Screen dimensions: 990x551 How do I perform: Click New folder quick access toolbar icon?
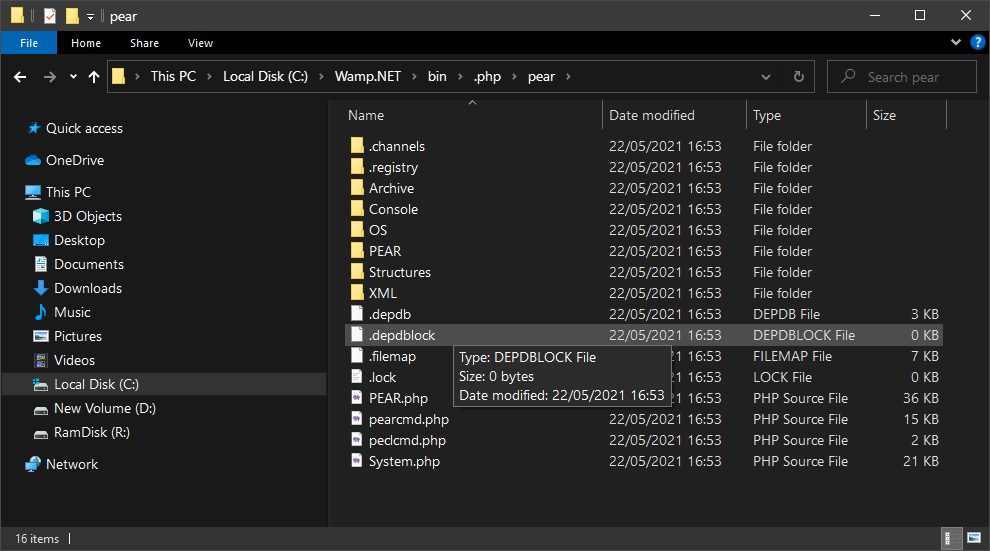point(73,16)
